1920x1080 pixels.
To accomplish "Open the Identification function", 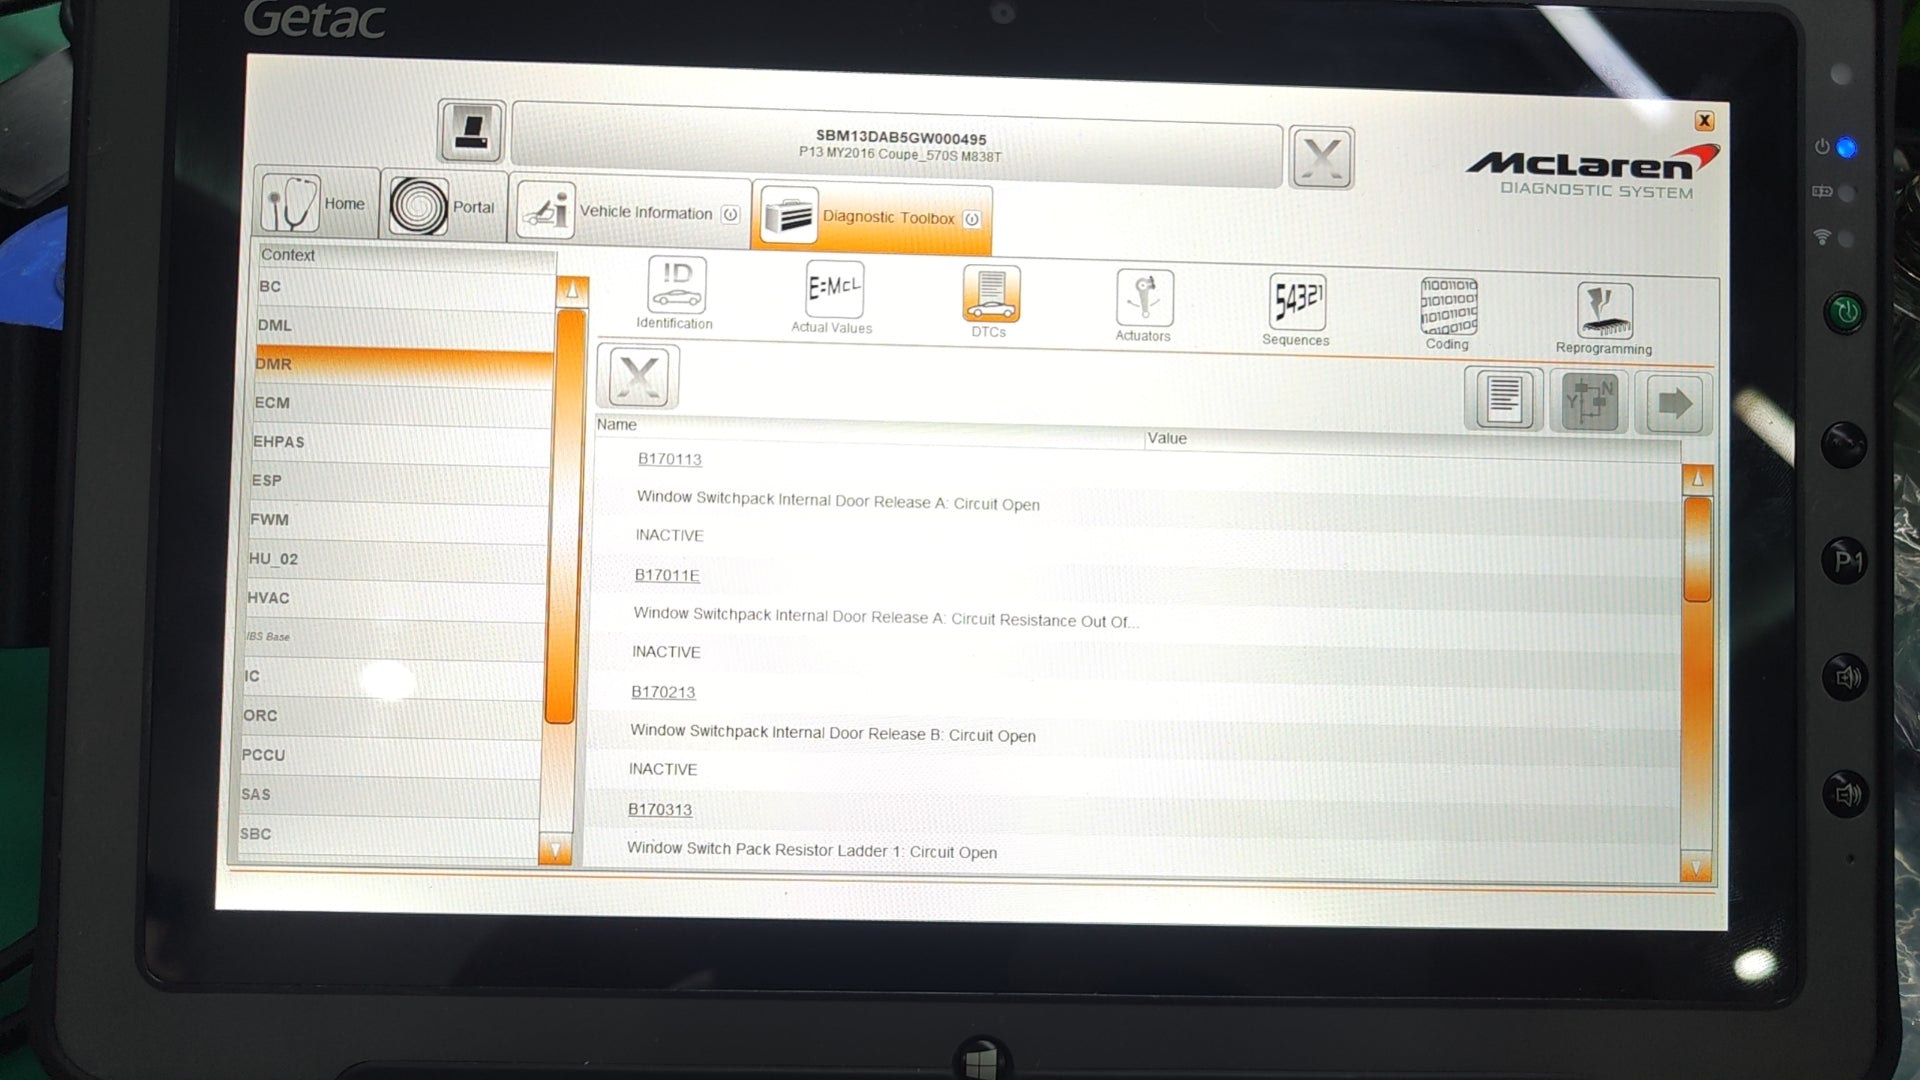I will click(x=676, y=293).
